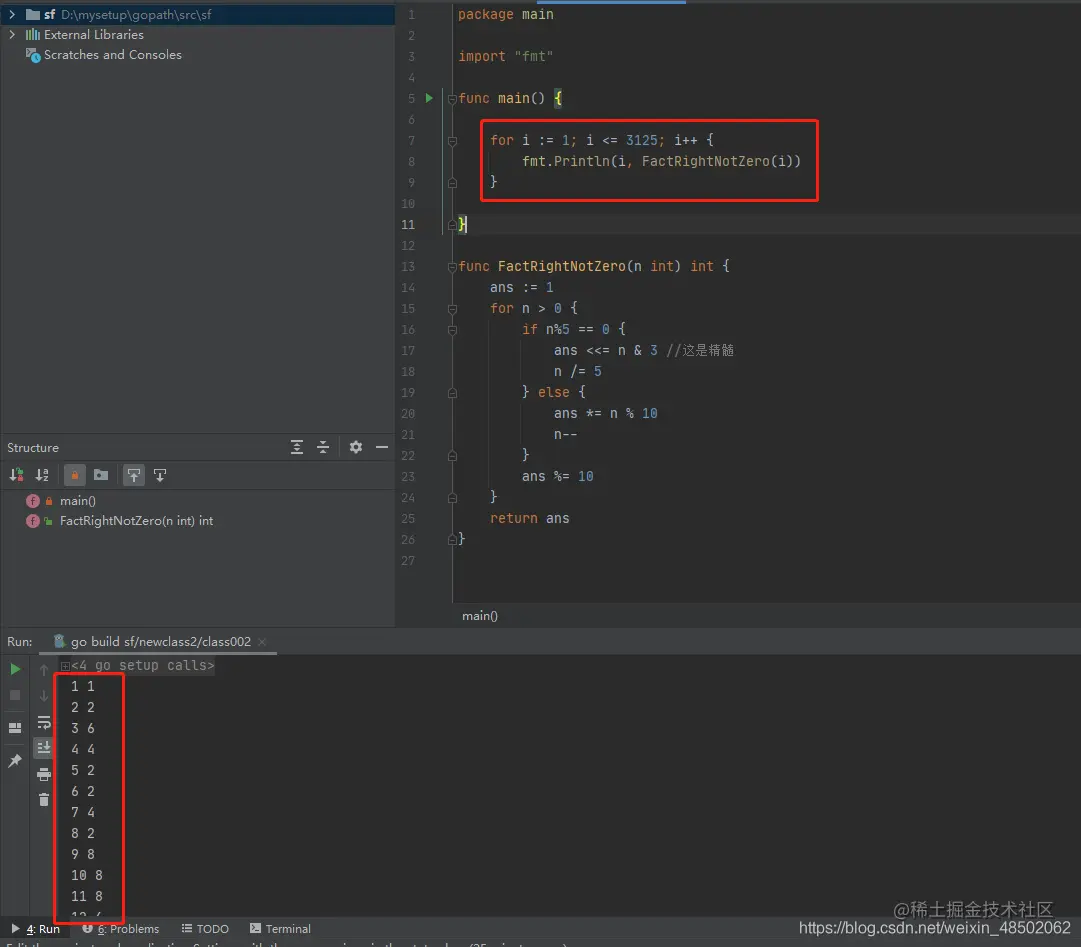Toggle the folder grouping icon in Structure toolbar
1081x947 pixels.
point(101,475)
